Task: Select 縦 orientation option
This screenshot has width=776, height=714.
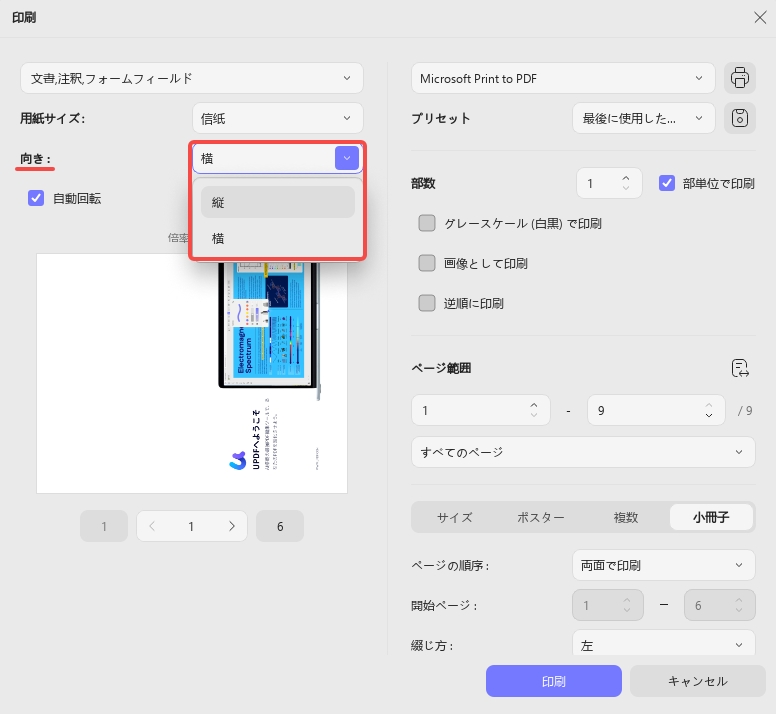Action: 278,202
